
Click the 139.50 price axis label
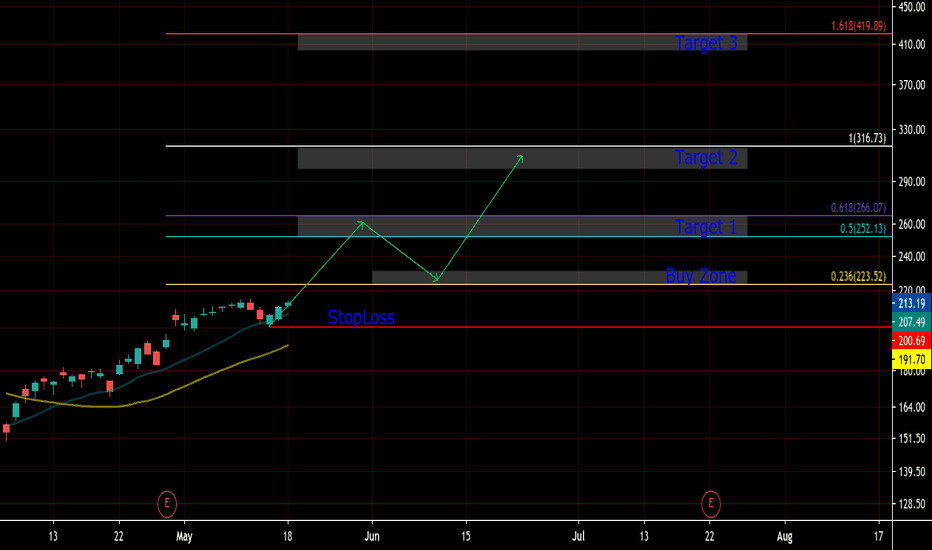click(x=912, y=472)
